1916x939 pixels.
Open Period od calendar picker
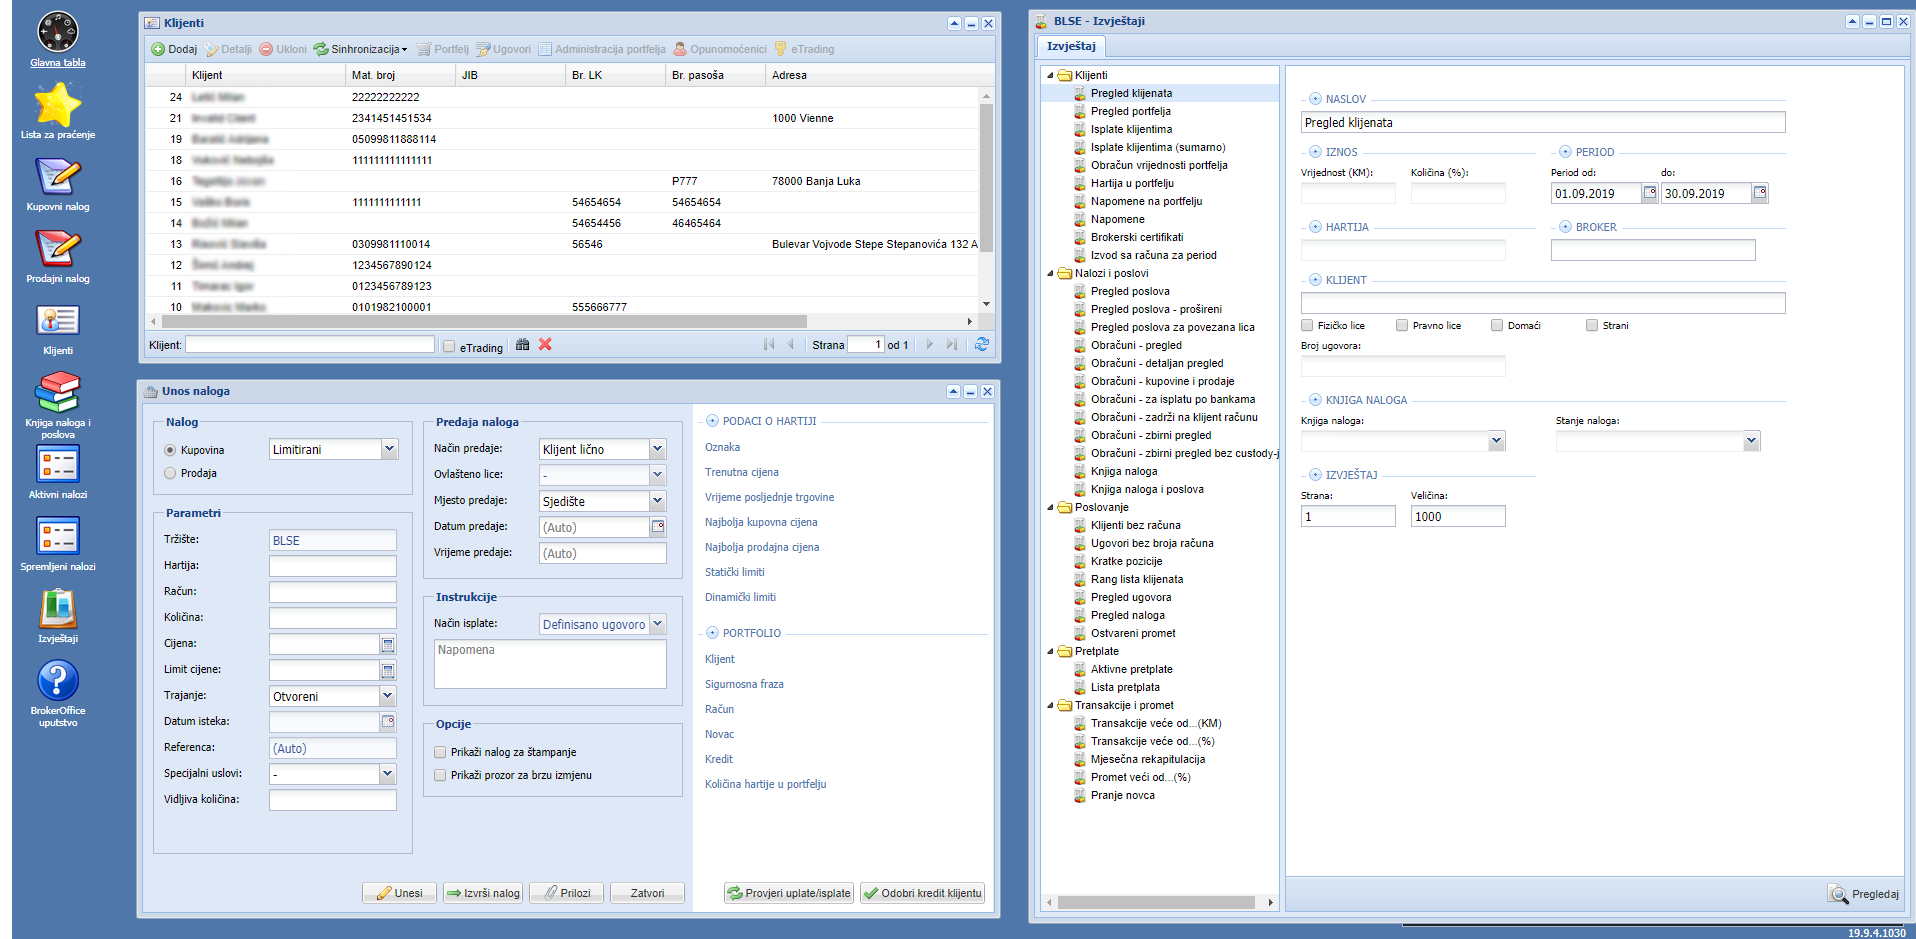tap(1650, 193)
